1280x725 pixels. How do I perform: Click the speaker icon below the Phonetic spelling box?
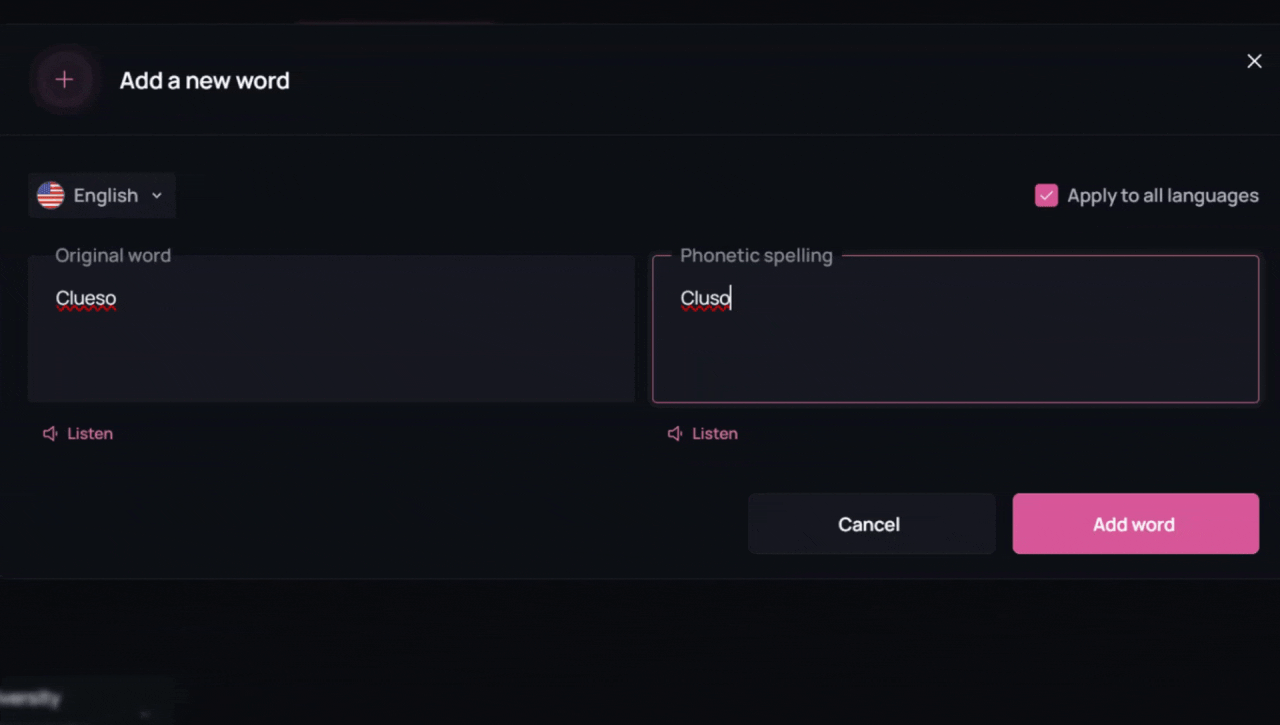(675, 433)
